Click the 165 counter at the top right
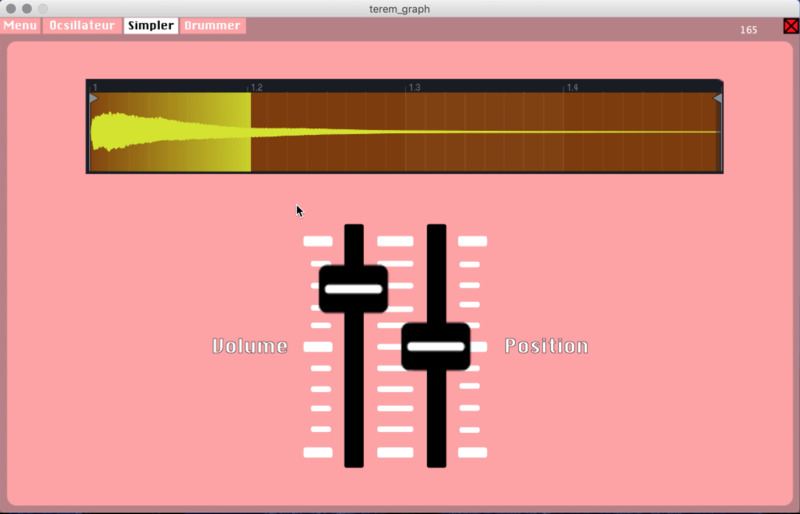 pyautogui.click(x=748, y=30)
